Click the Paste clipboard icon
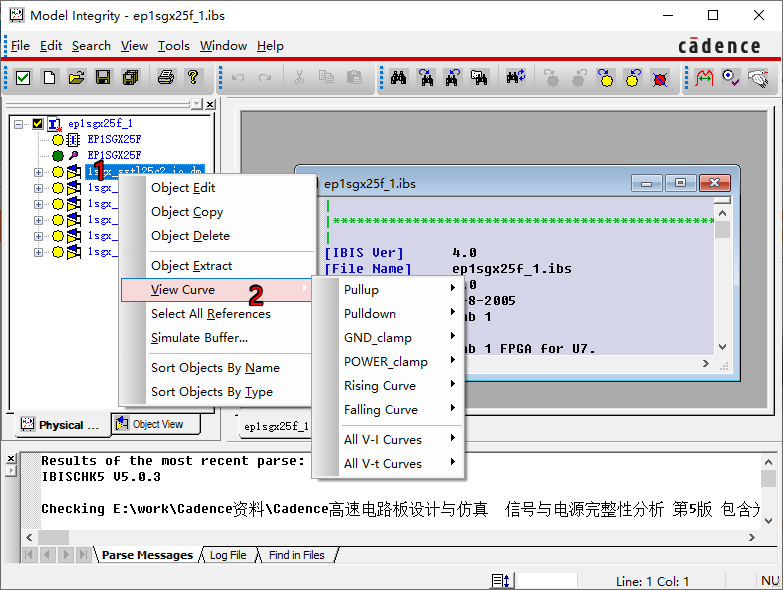This screenshot has width=783, height=590. [x=354, y=78]
